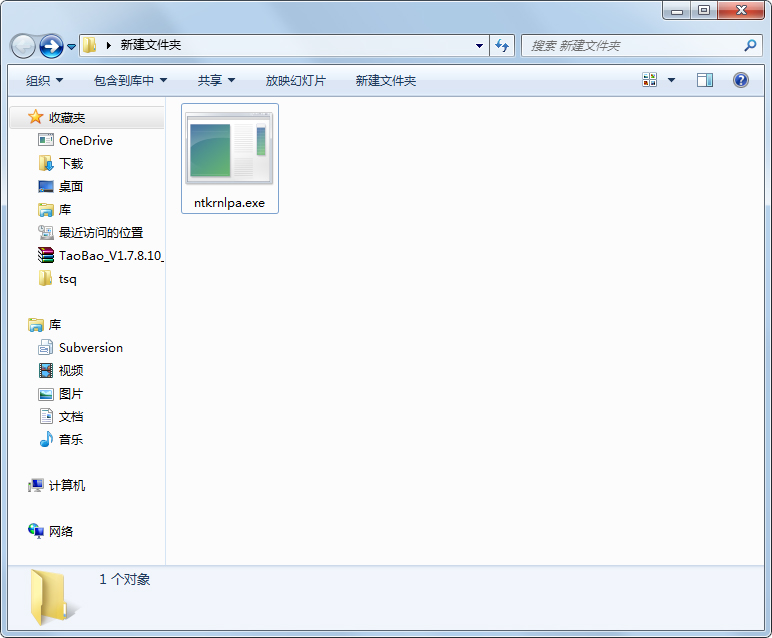Open 文档 library
This screenshot has width=772, height=638.
click(71, 417)
